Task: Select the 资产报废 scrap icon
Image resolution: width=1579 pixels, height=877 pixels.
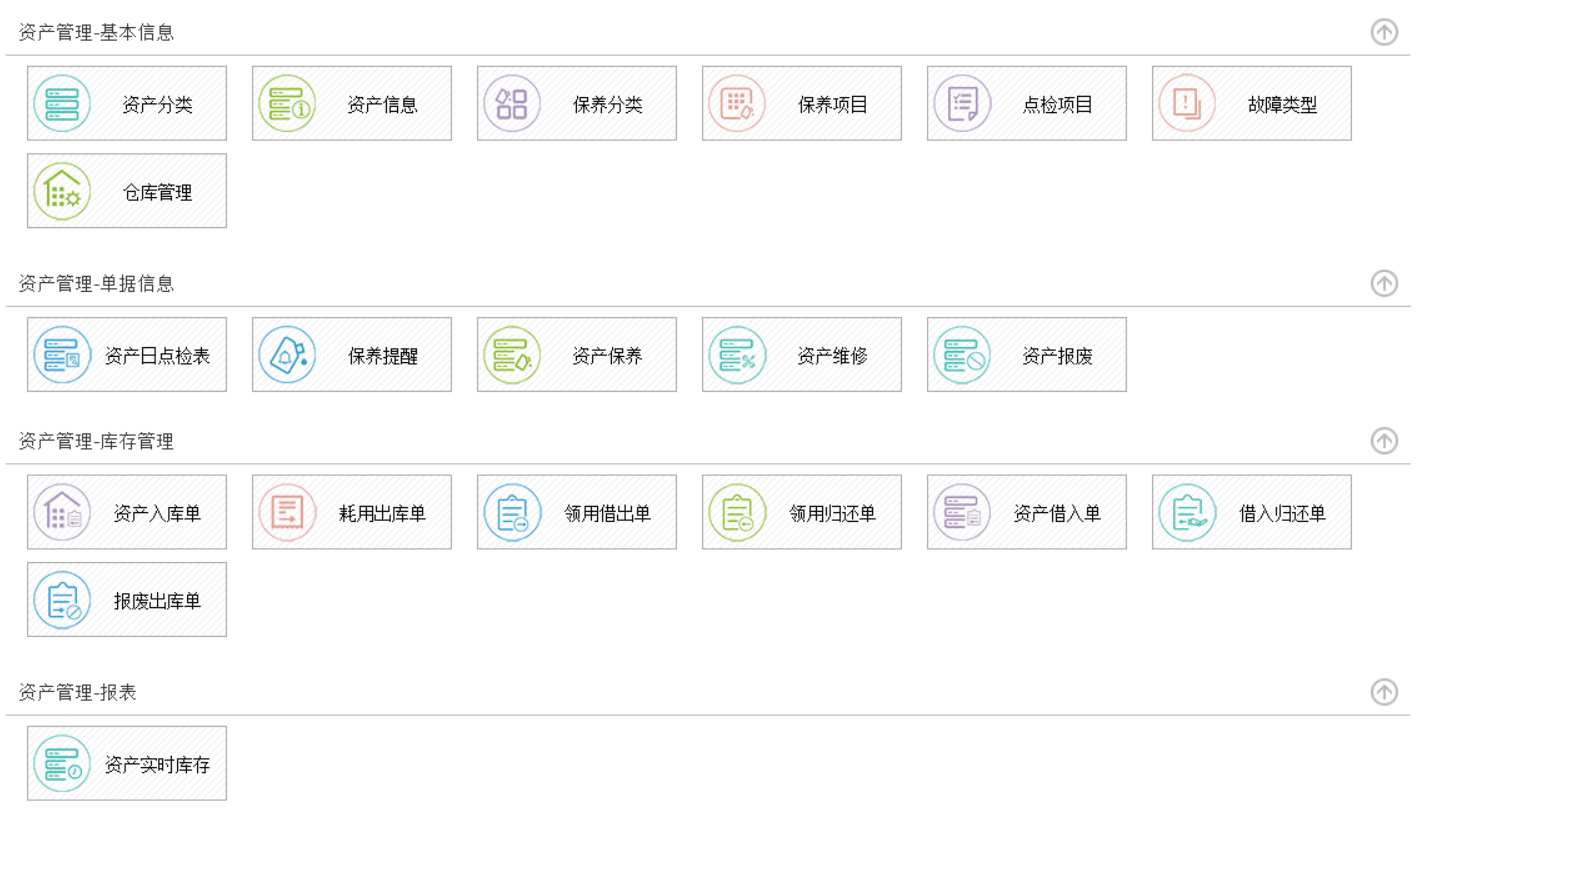Action: click(x=962, y=355)
